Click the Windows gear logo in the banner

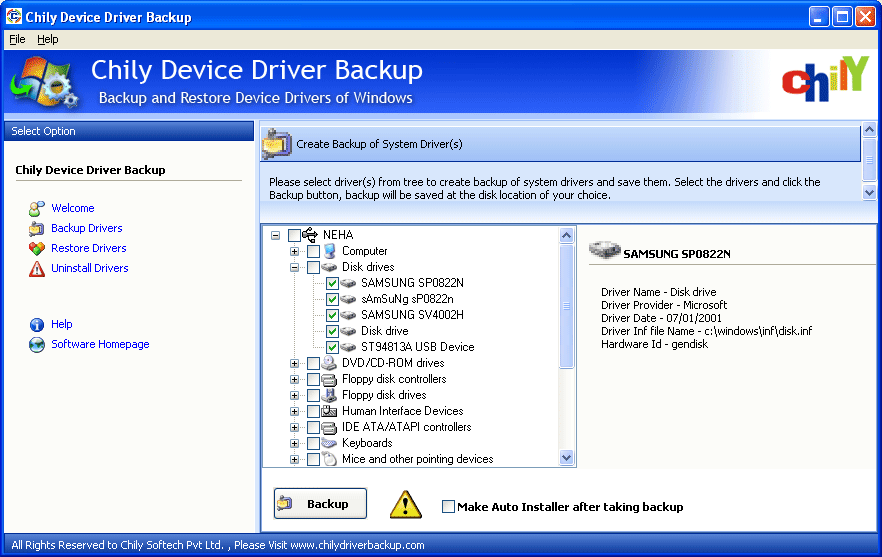click(44, 82)
